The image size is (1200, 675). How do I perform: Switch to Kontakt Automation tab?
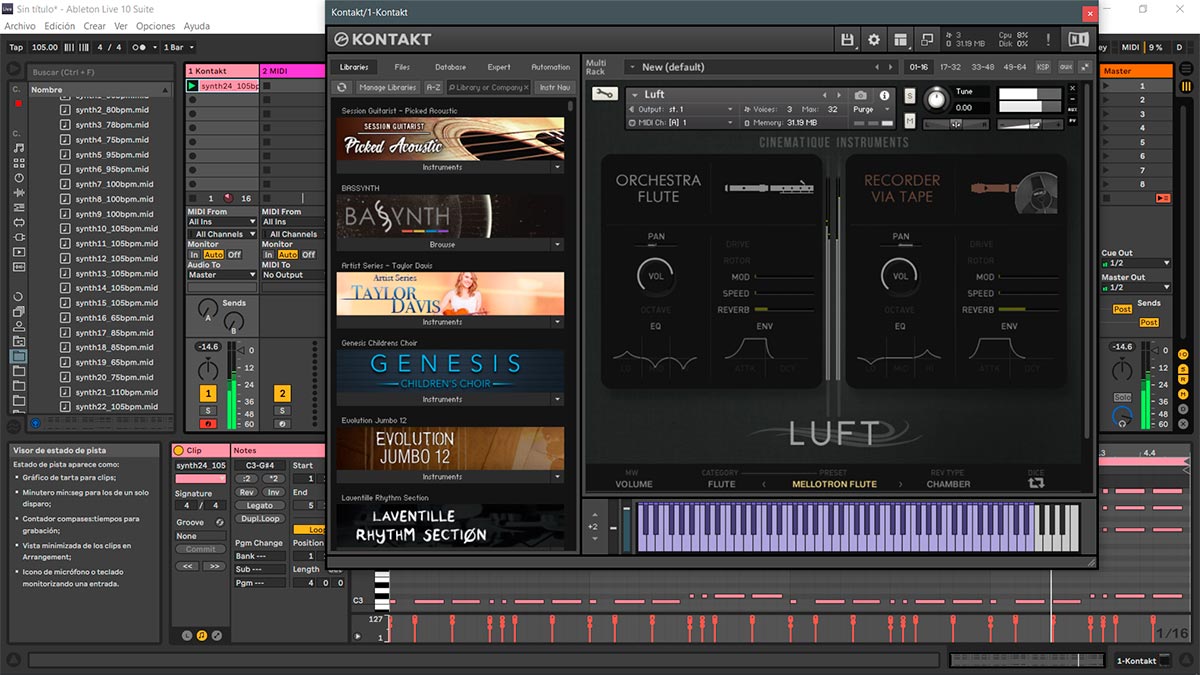[551, 67]
